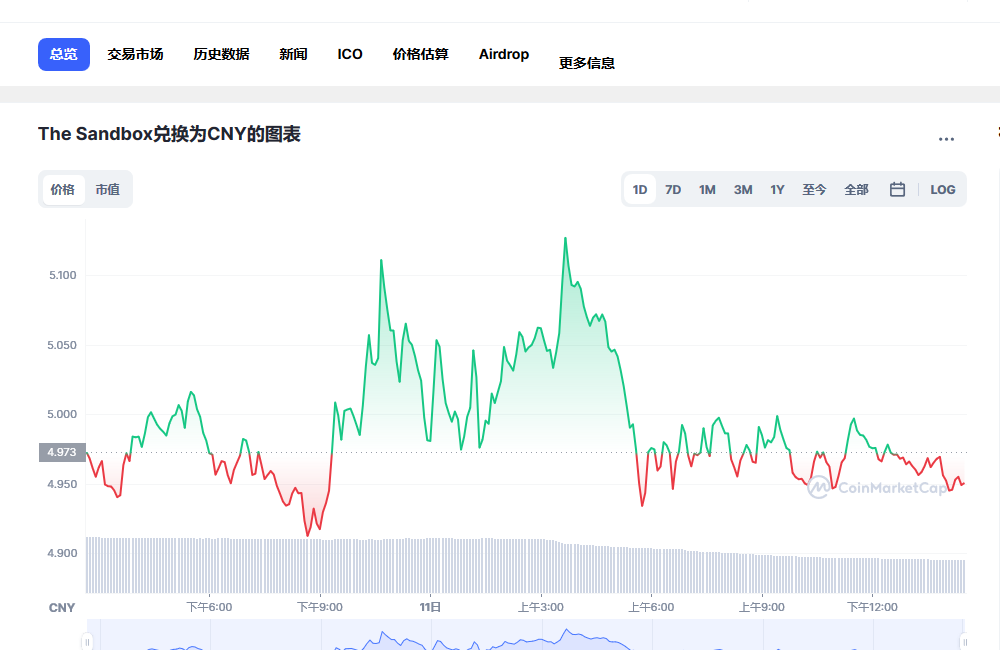This screenshot has height=650, width=1000.
Task: Select the 全部 (All) time range
Action: 857,189
